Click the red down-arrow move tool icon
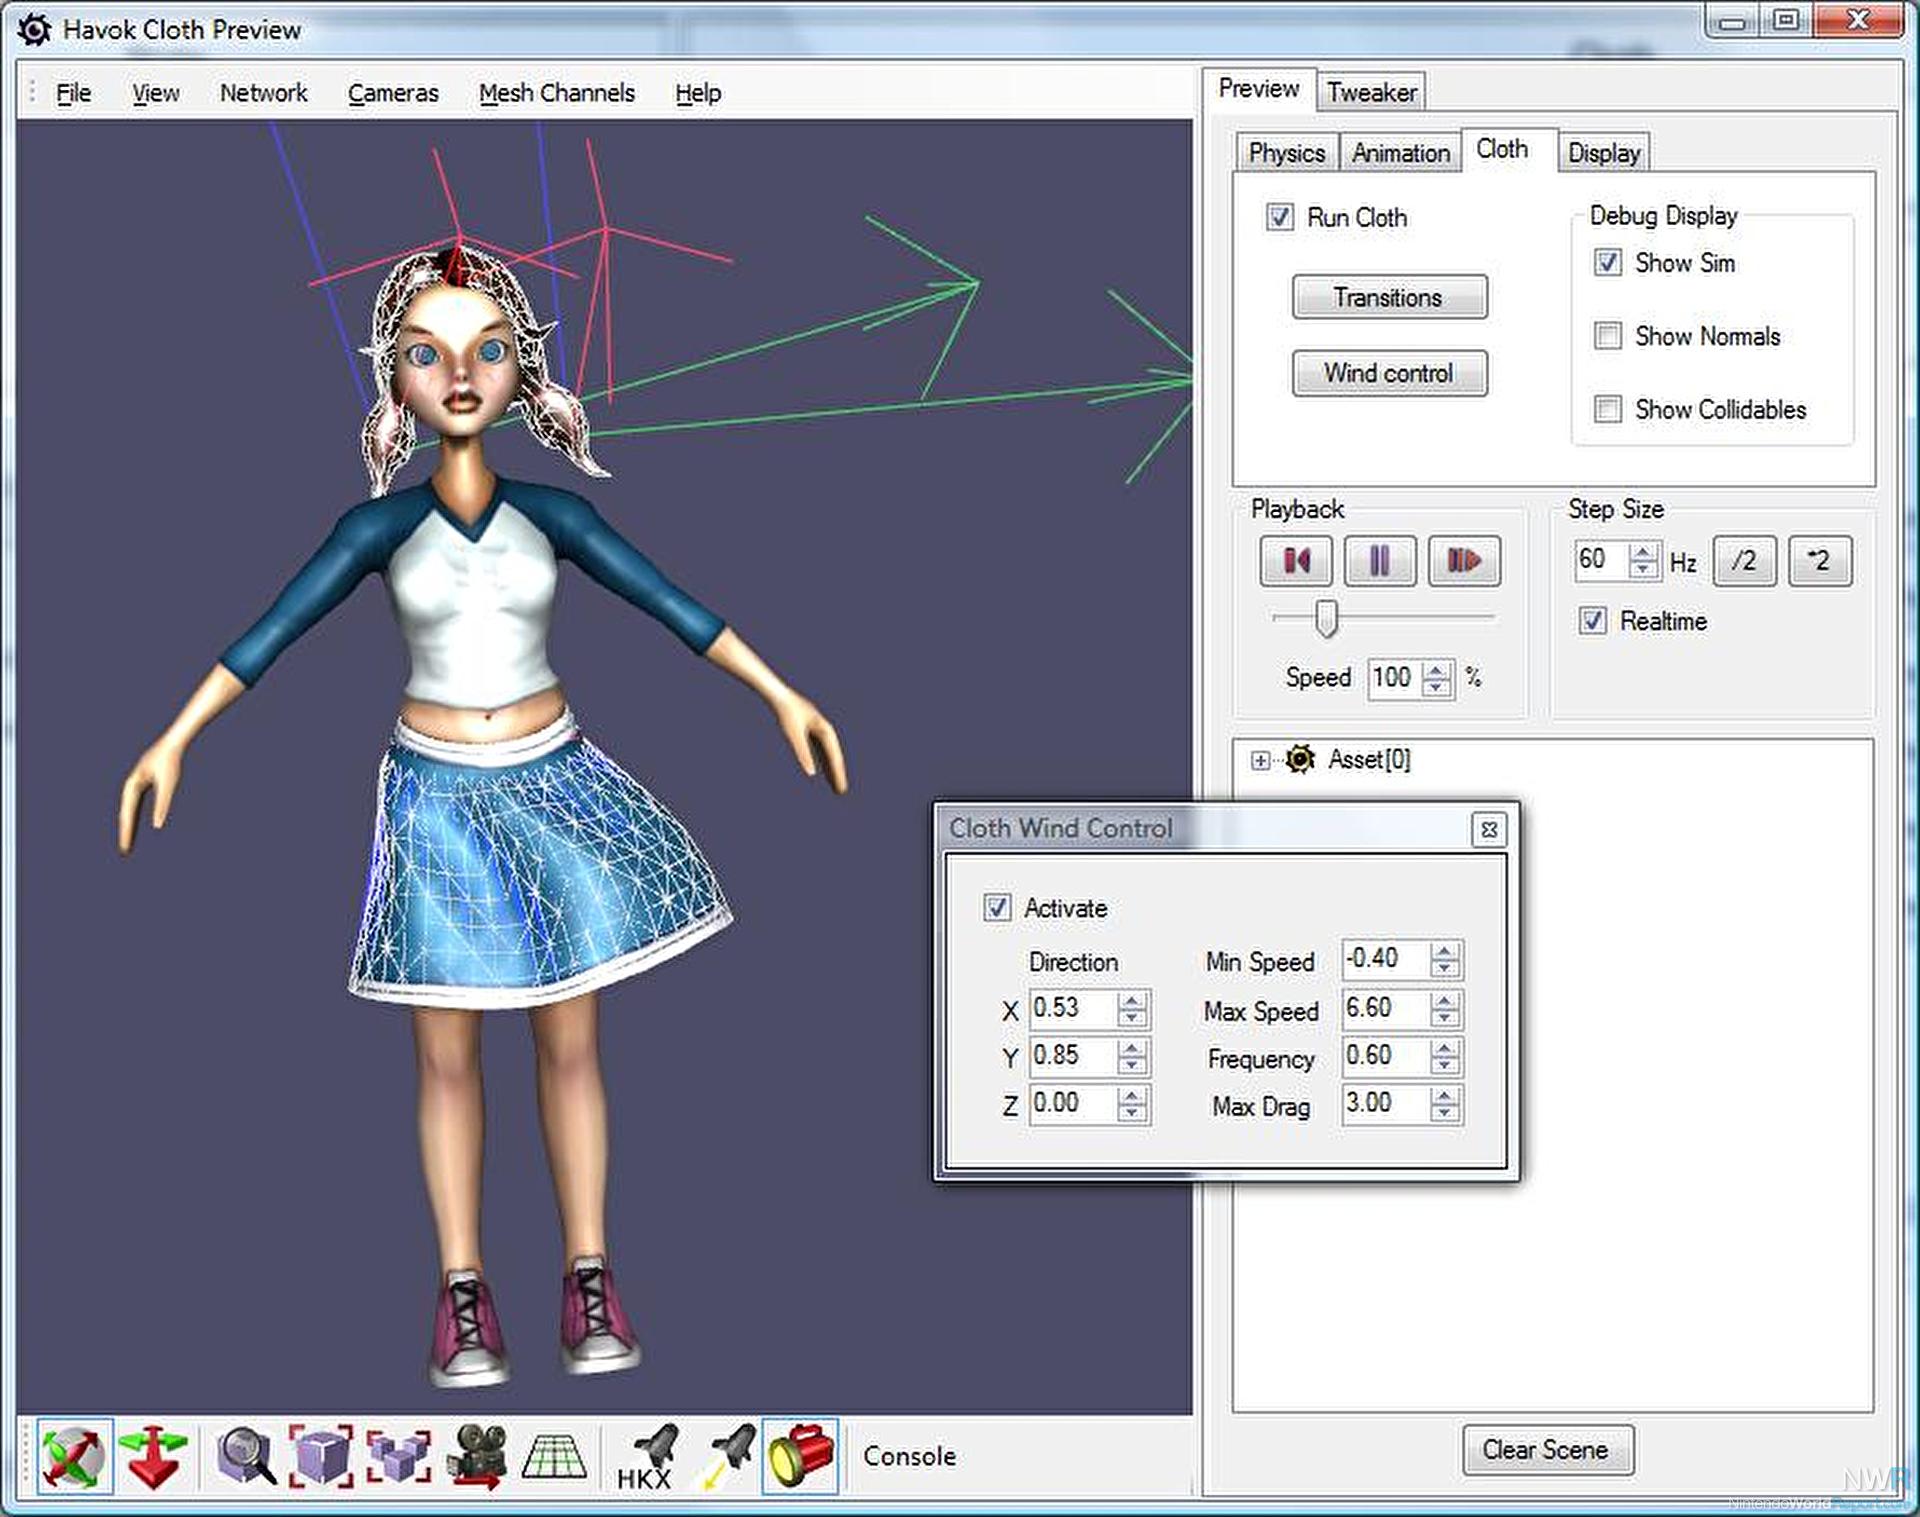1920x1517 pixels. coord(153,1457)
